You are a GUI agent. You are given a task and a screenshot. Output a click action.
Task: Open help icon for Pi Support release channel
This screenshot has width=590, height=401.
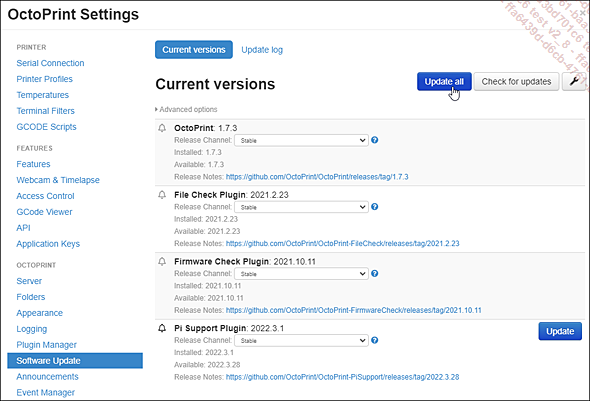374,340
